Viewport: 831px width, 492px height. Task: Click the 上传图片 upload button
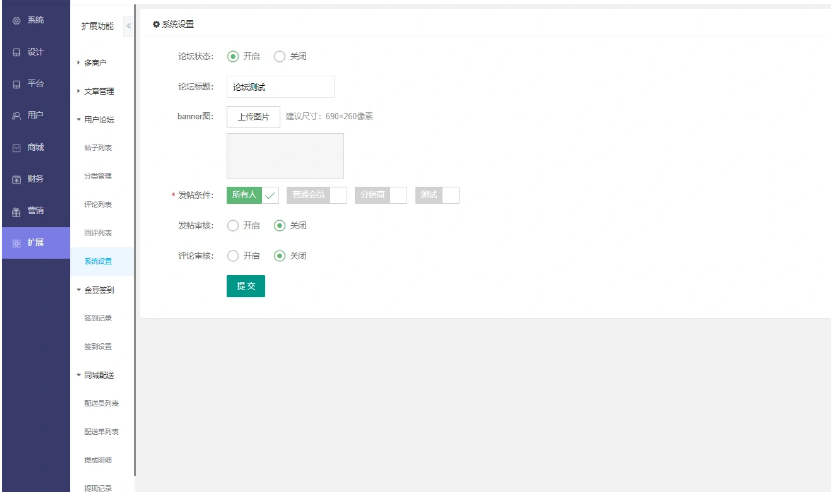click(x=253, y=117)
